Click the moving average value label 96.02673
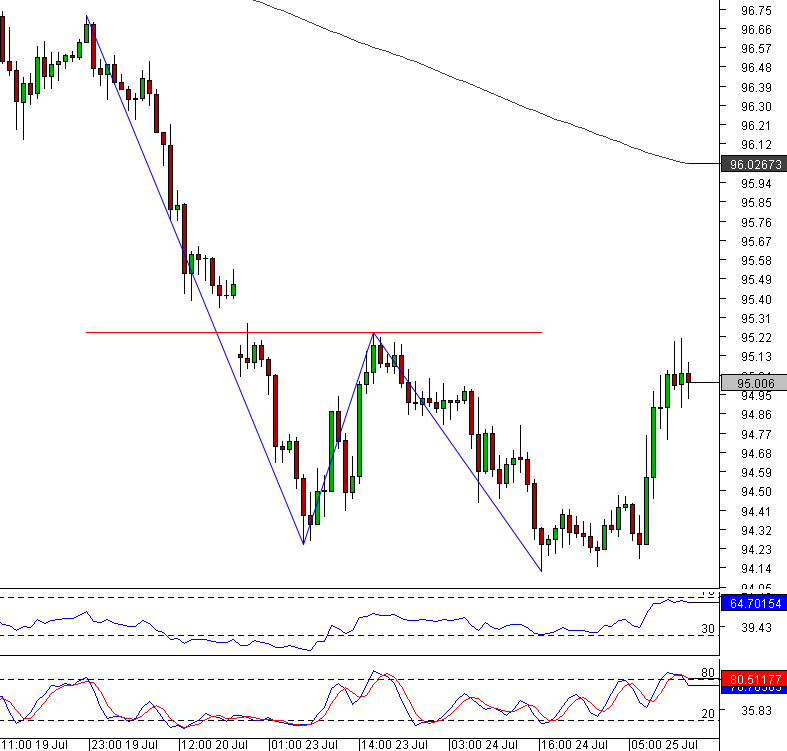 (755, 164)
